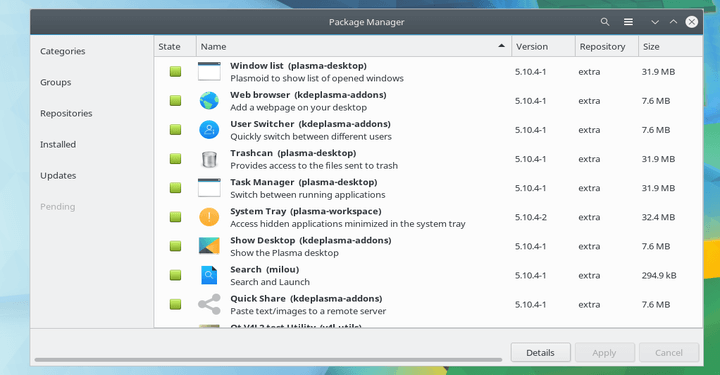Screen dimensions: 720x375
Task: Click the horizontal scrollbar at bottom
Action: pyautogui.click(x=268, y=360)
